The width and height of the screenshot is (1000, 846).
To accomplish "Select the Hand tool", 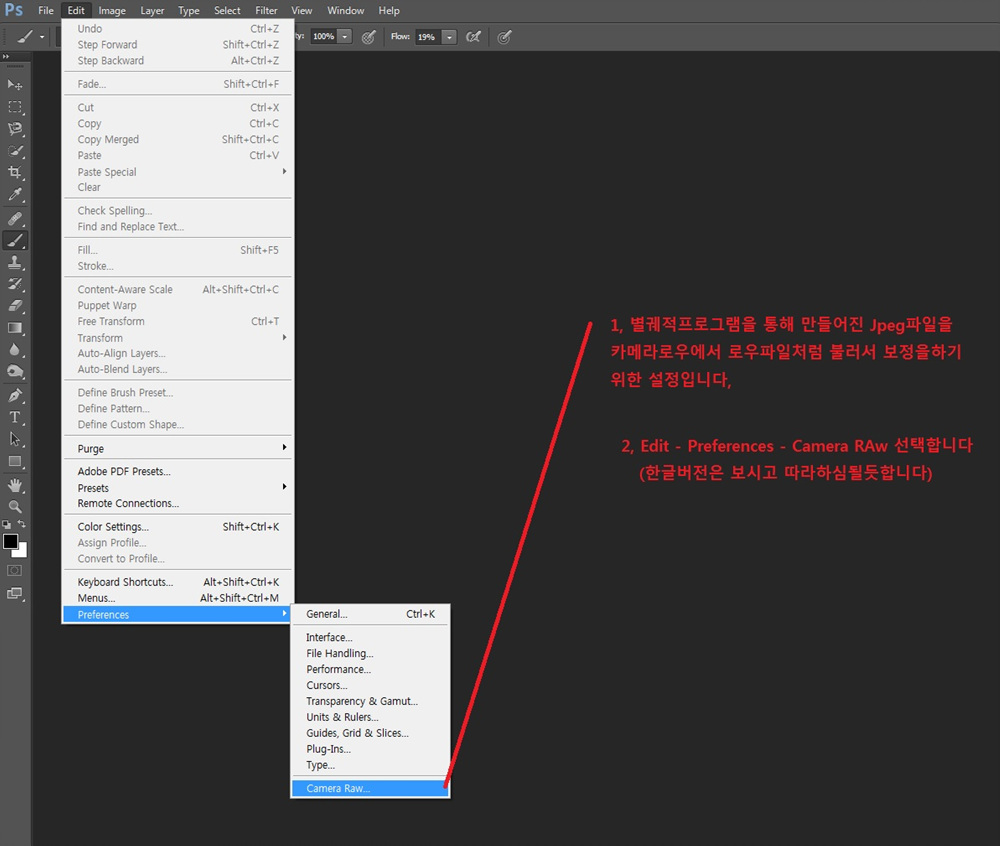I will pyautogui.click(x=15, y=485).
